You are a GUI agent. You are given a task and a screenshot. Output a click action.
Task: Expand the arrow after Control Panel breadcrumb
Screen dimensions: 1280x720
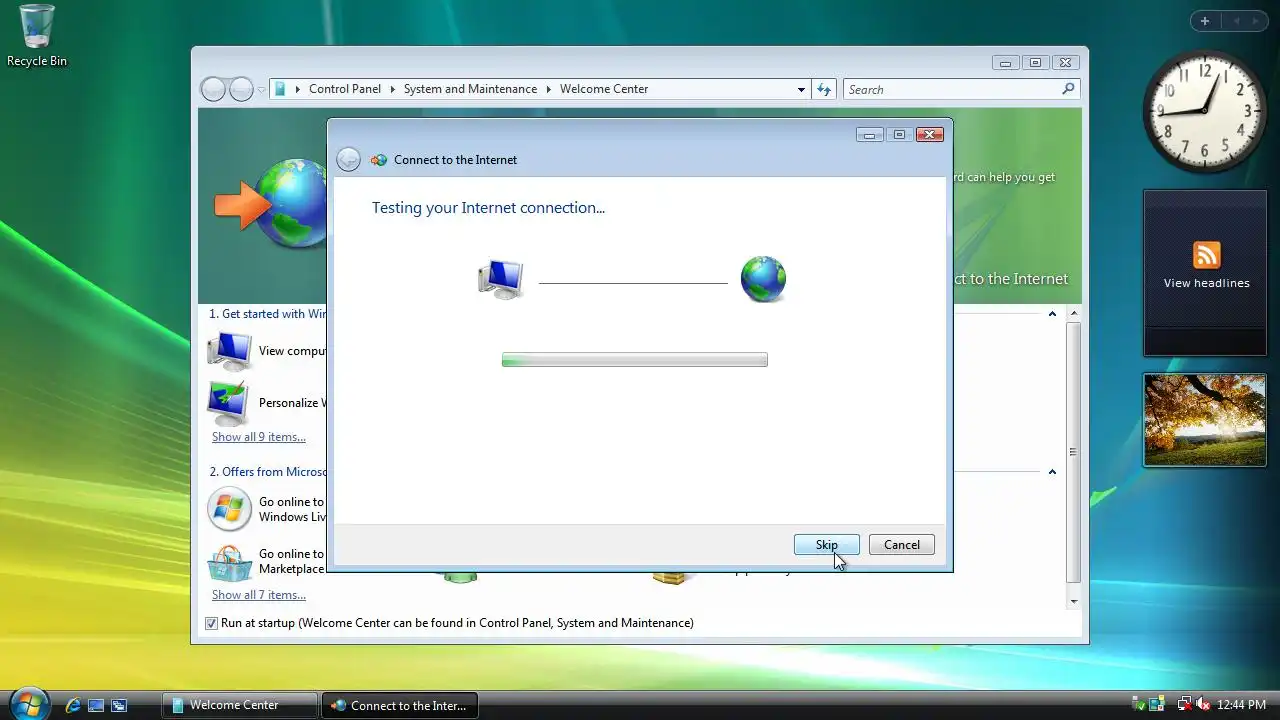(392, 89)
